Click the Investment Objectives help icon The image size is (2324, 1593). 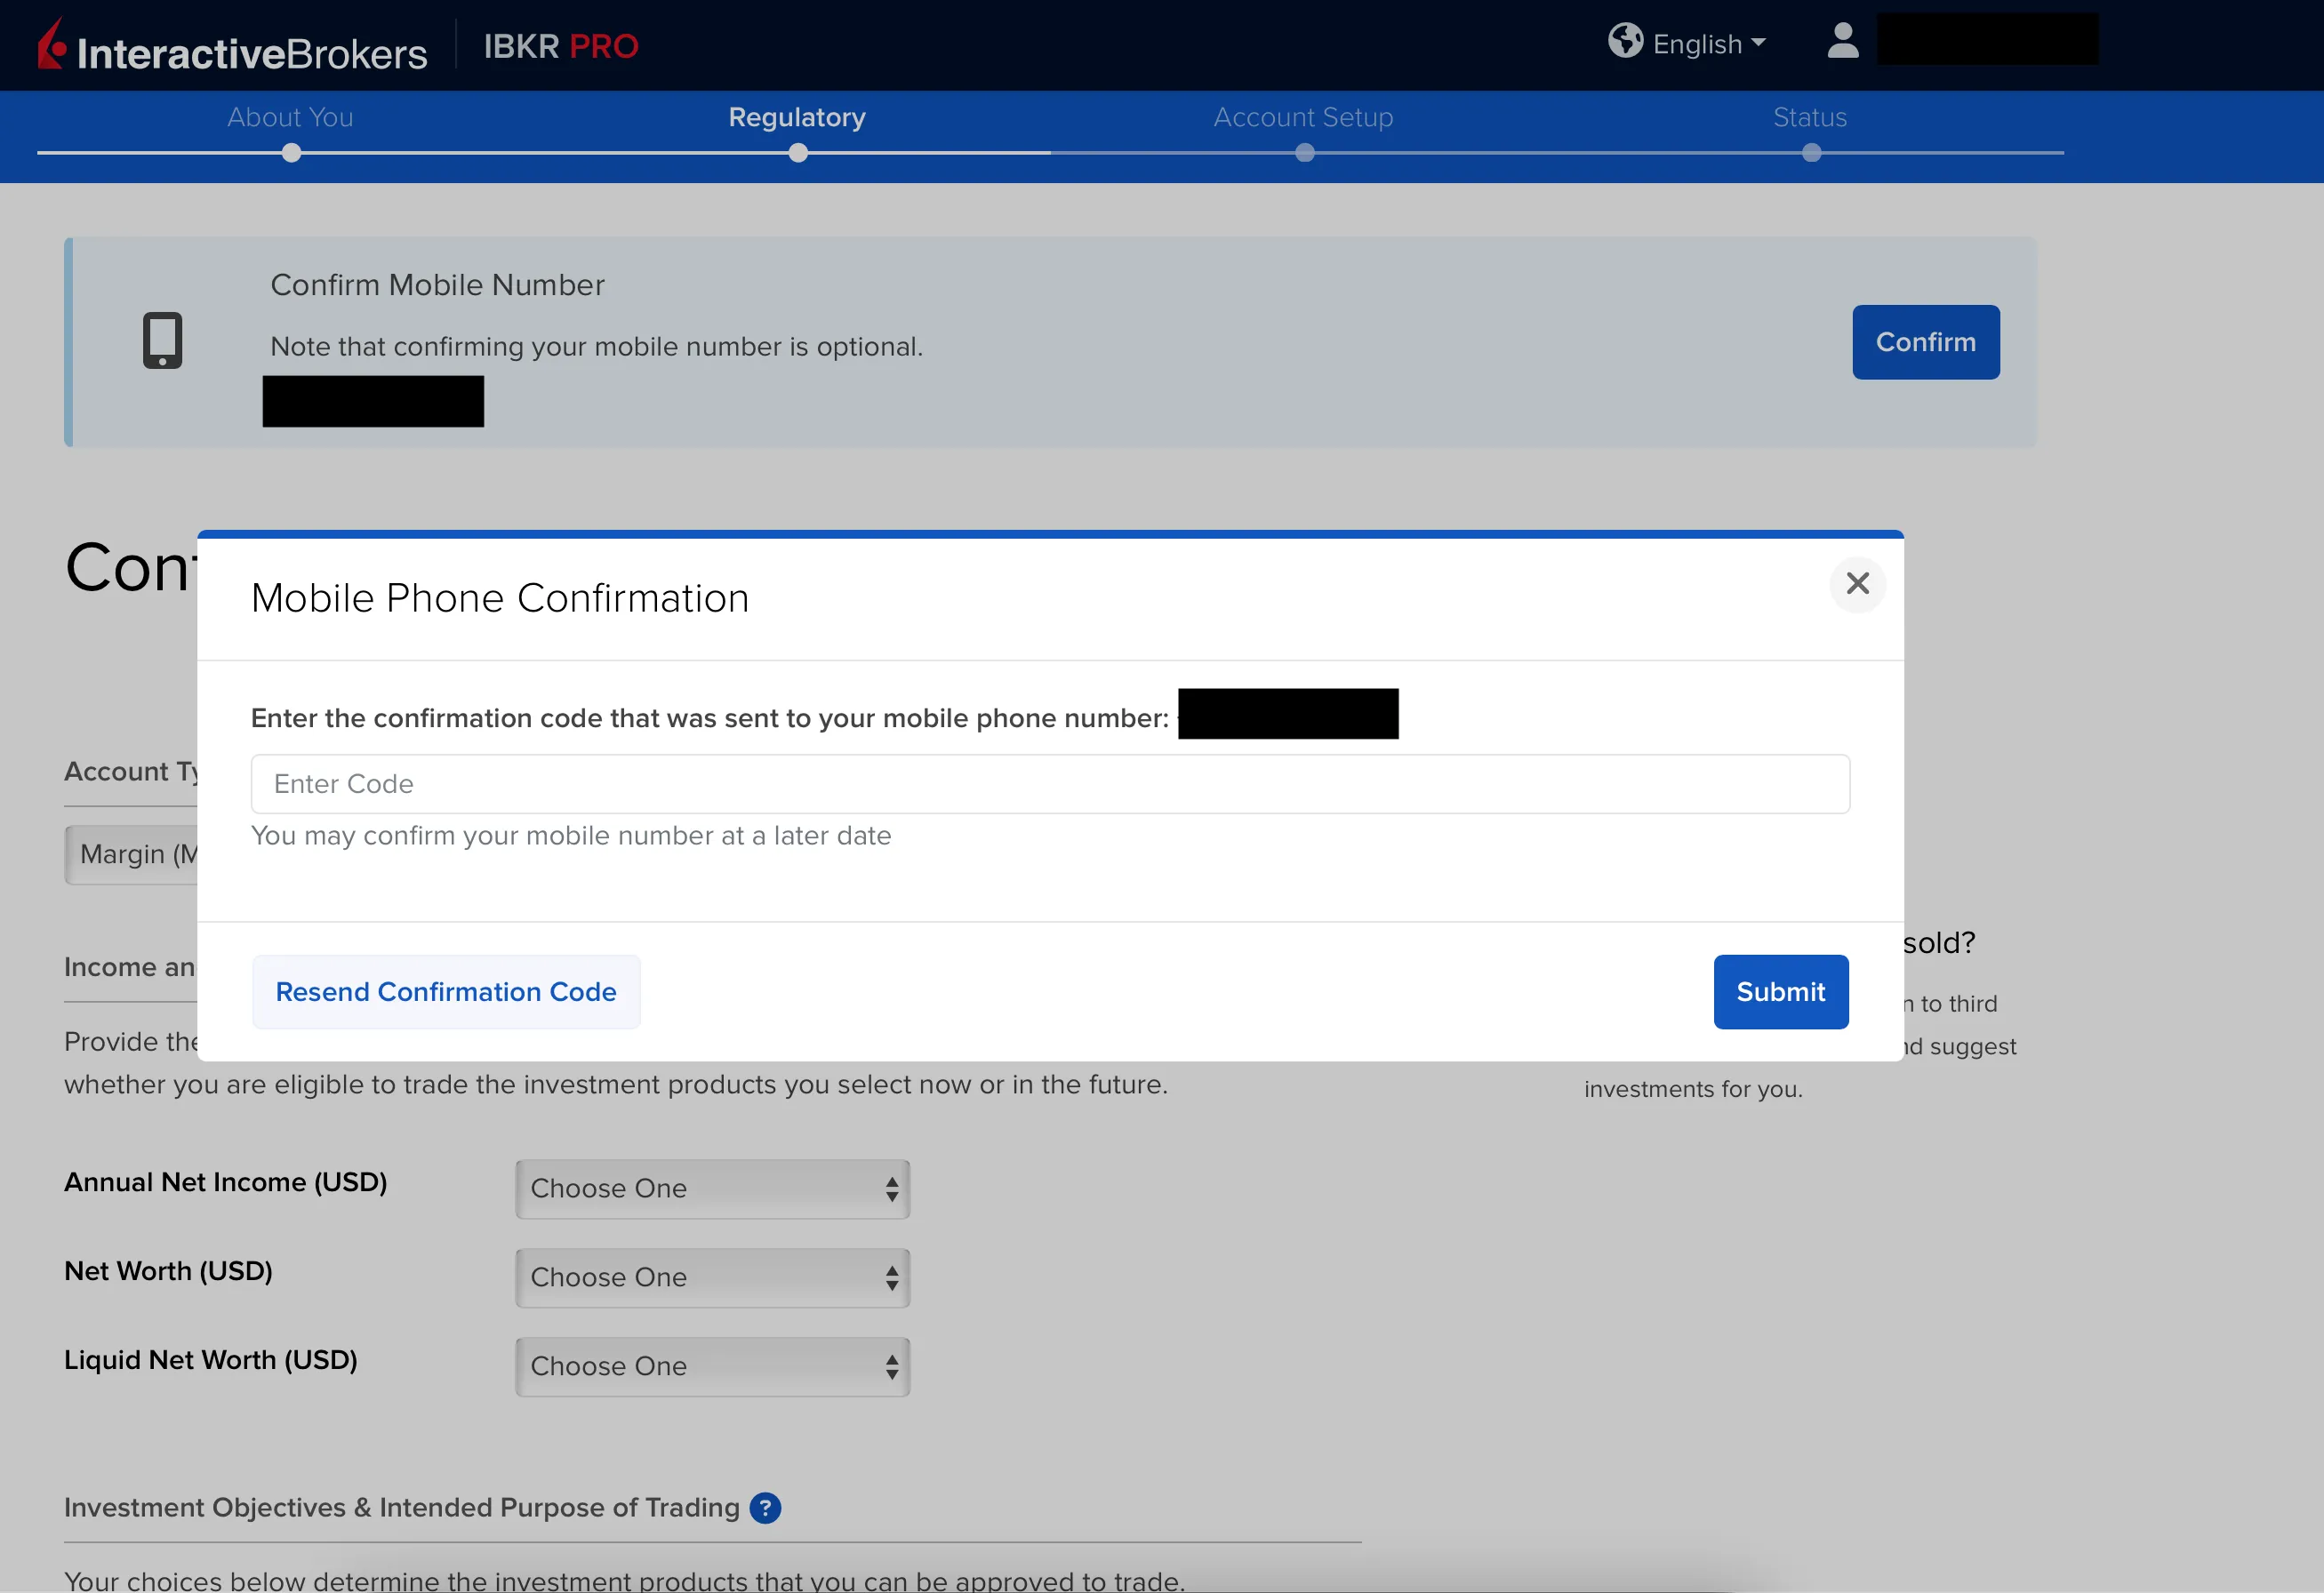(765, 1508)
